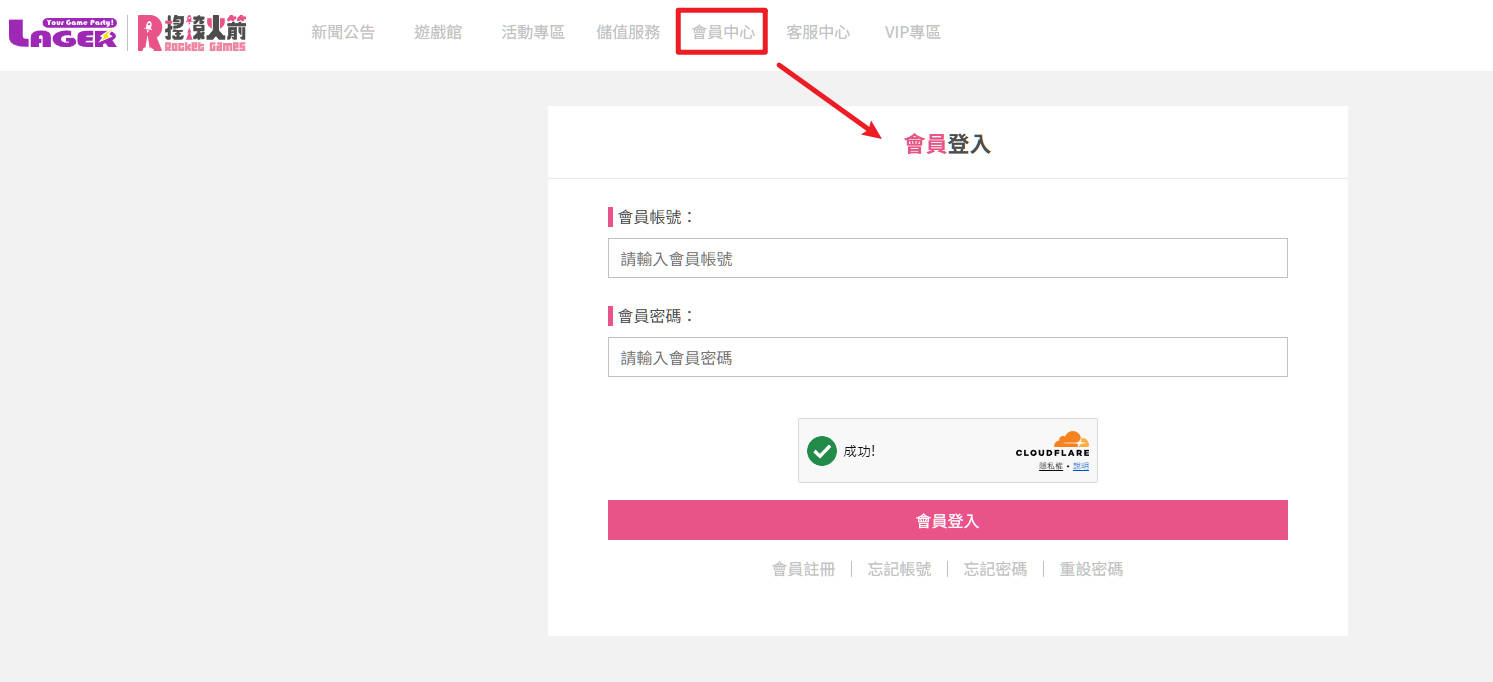Click the purple Lager logo
This screenshot has height=682, width=1493.
coord(63,33)
